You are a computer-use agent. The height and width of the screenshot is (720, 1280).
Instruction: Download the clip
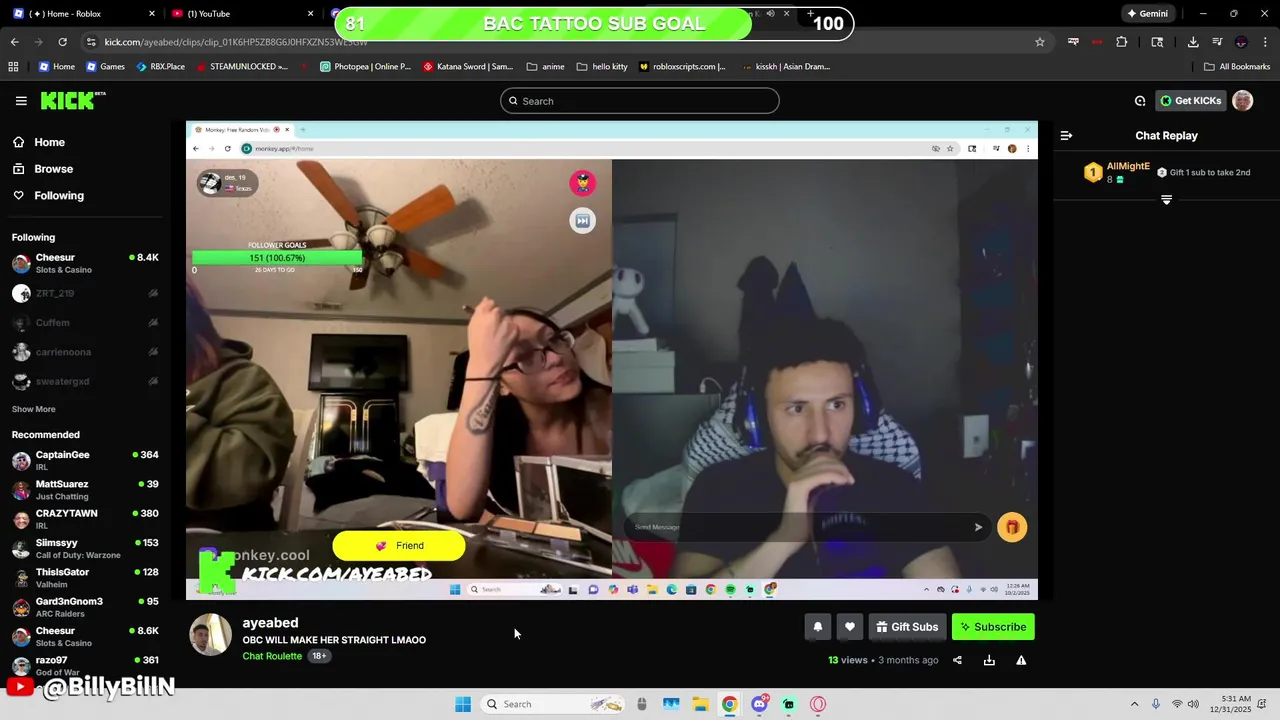pos(989,660)
